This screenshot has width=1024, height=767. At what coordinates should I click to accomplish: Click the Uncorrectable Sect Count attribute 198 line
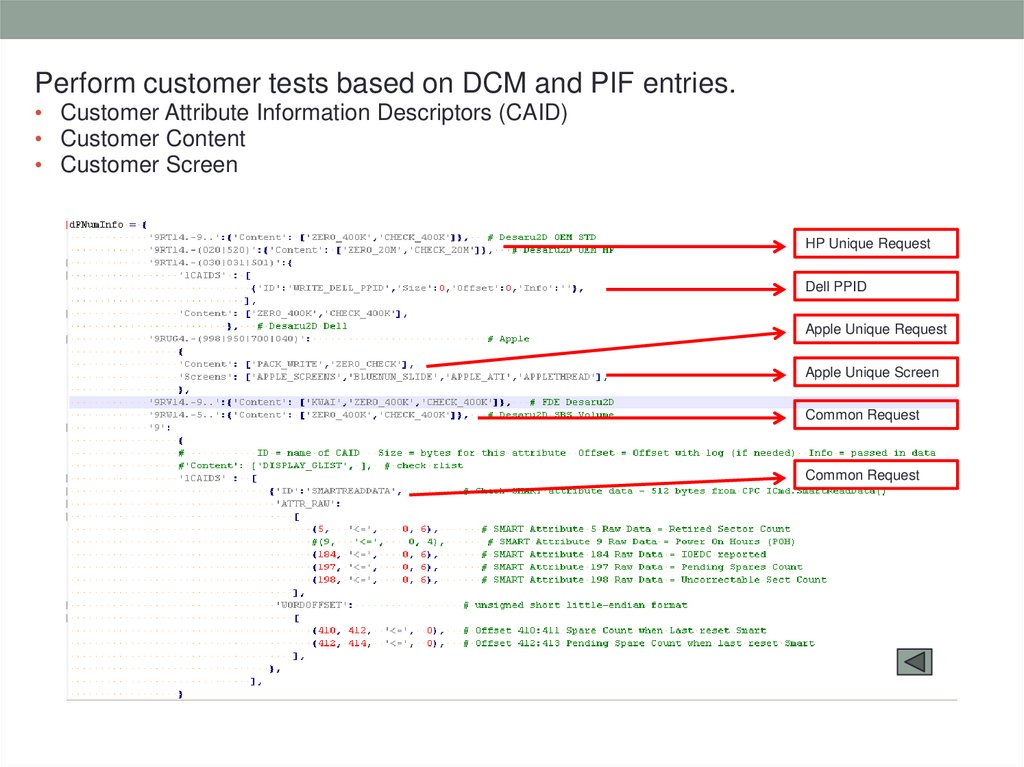pyautogui.click(x=569, y=579)
